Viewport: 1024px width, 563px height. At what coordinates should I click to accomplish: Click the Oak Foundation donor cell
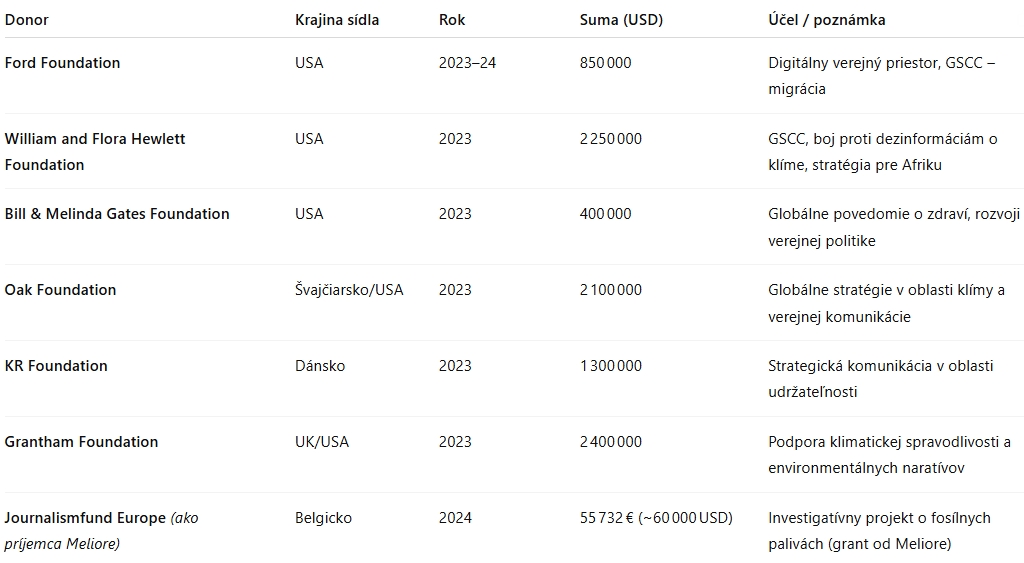61,290
